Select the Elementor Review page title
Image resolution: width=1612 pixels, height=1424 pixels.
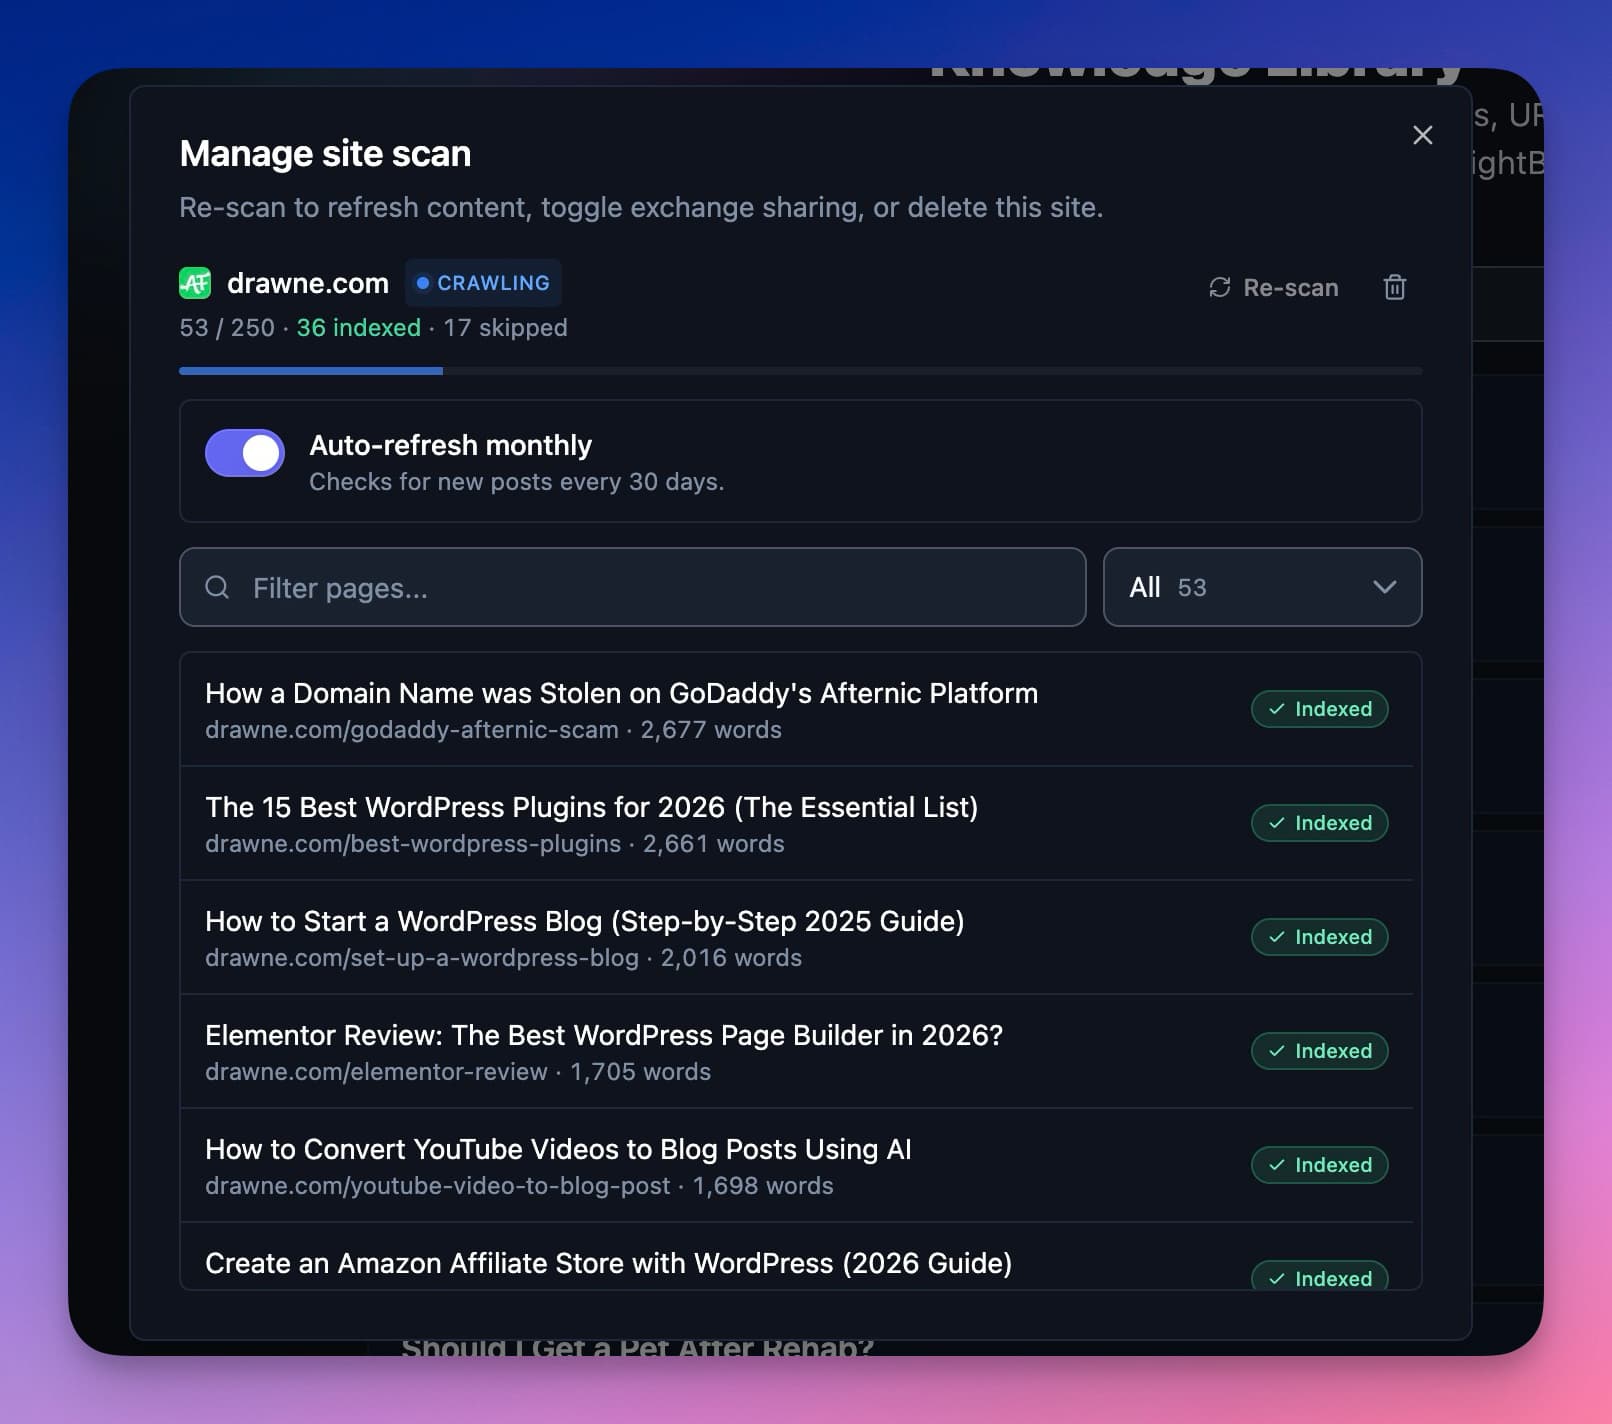coord(603,1036)
